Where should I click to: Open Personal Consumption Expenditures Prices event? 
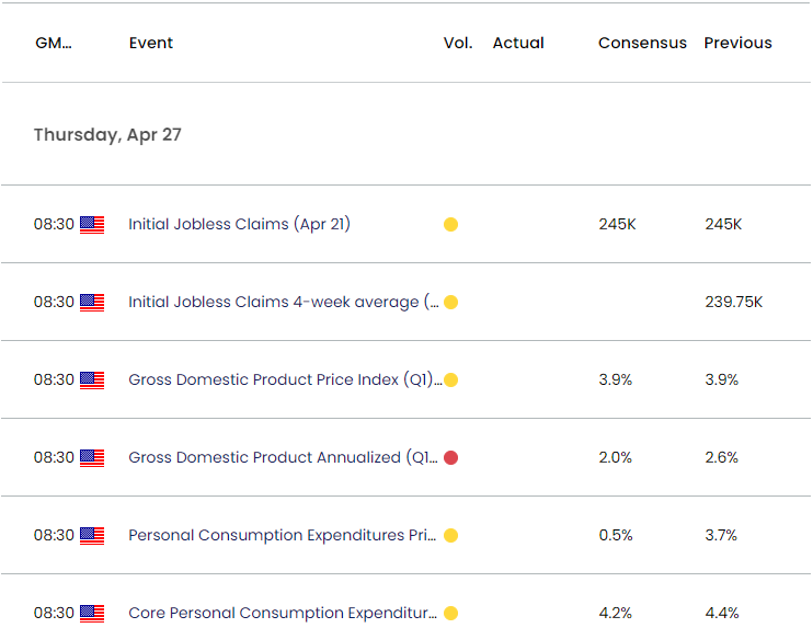click(282, 535)
